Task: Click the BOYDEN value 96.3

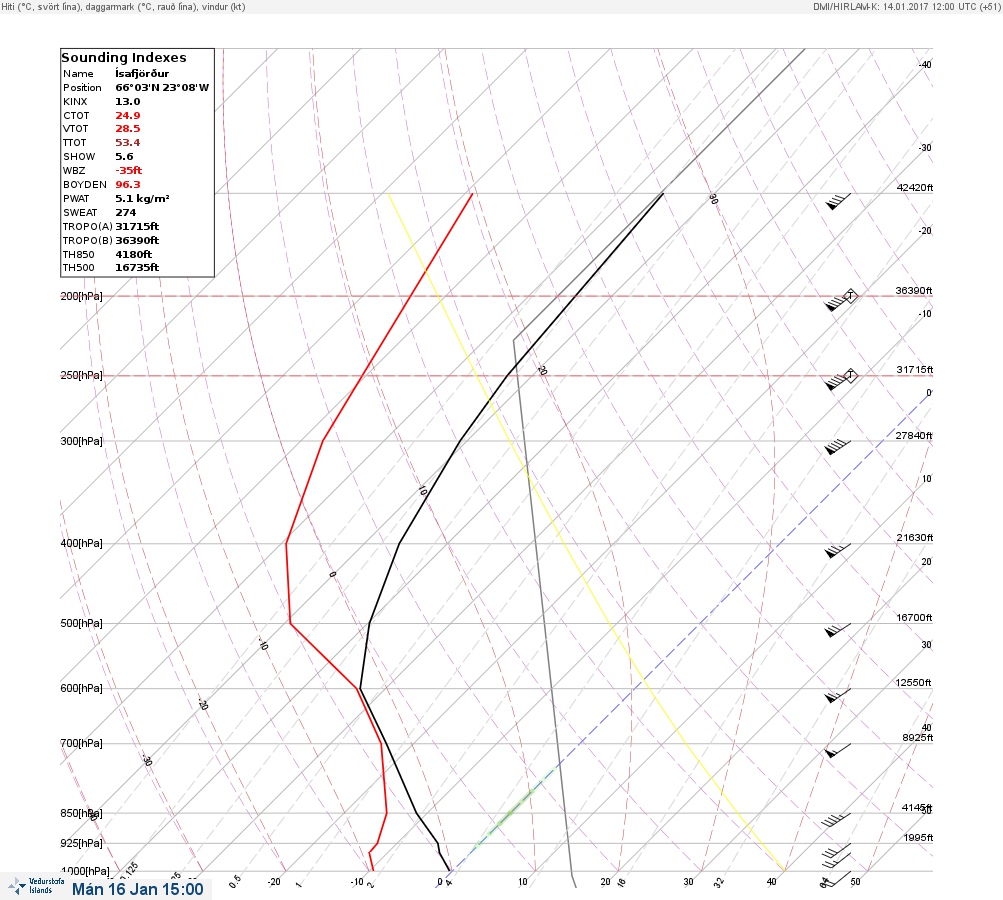Action: pos(128,185)
